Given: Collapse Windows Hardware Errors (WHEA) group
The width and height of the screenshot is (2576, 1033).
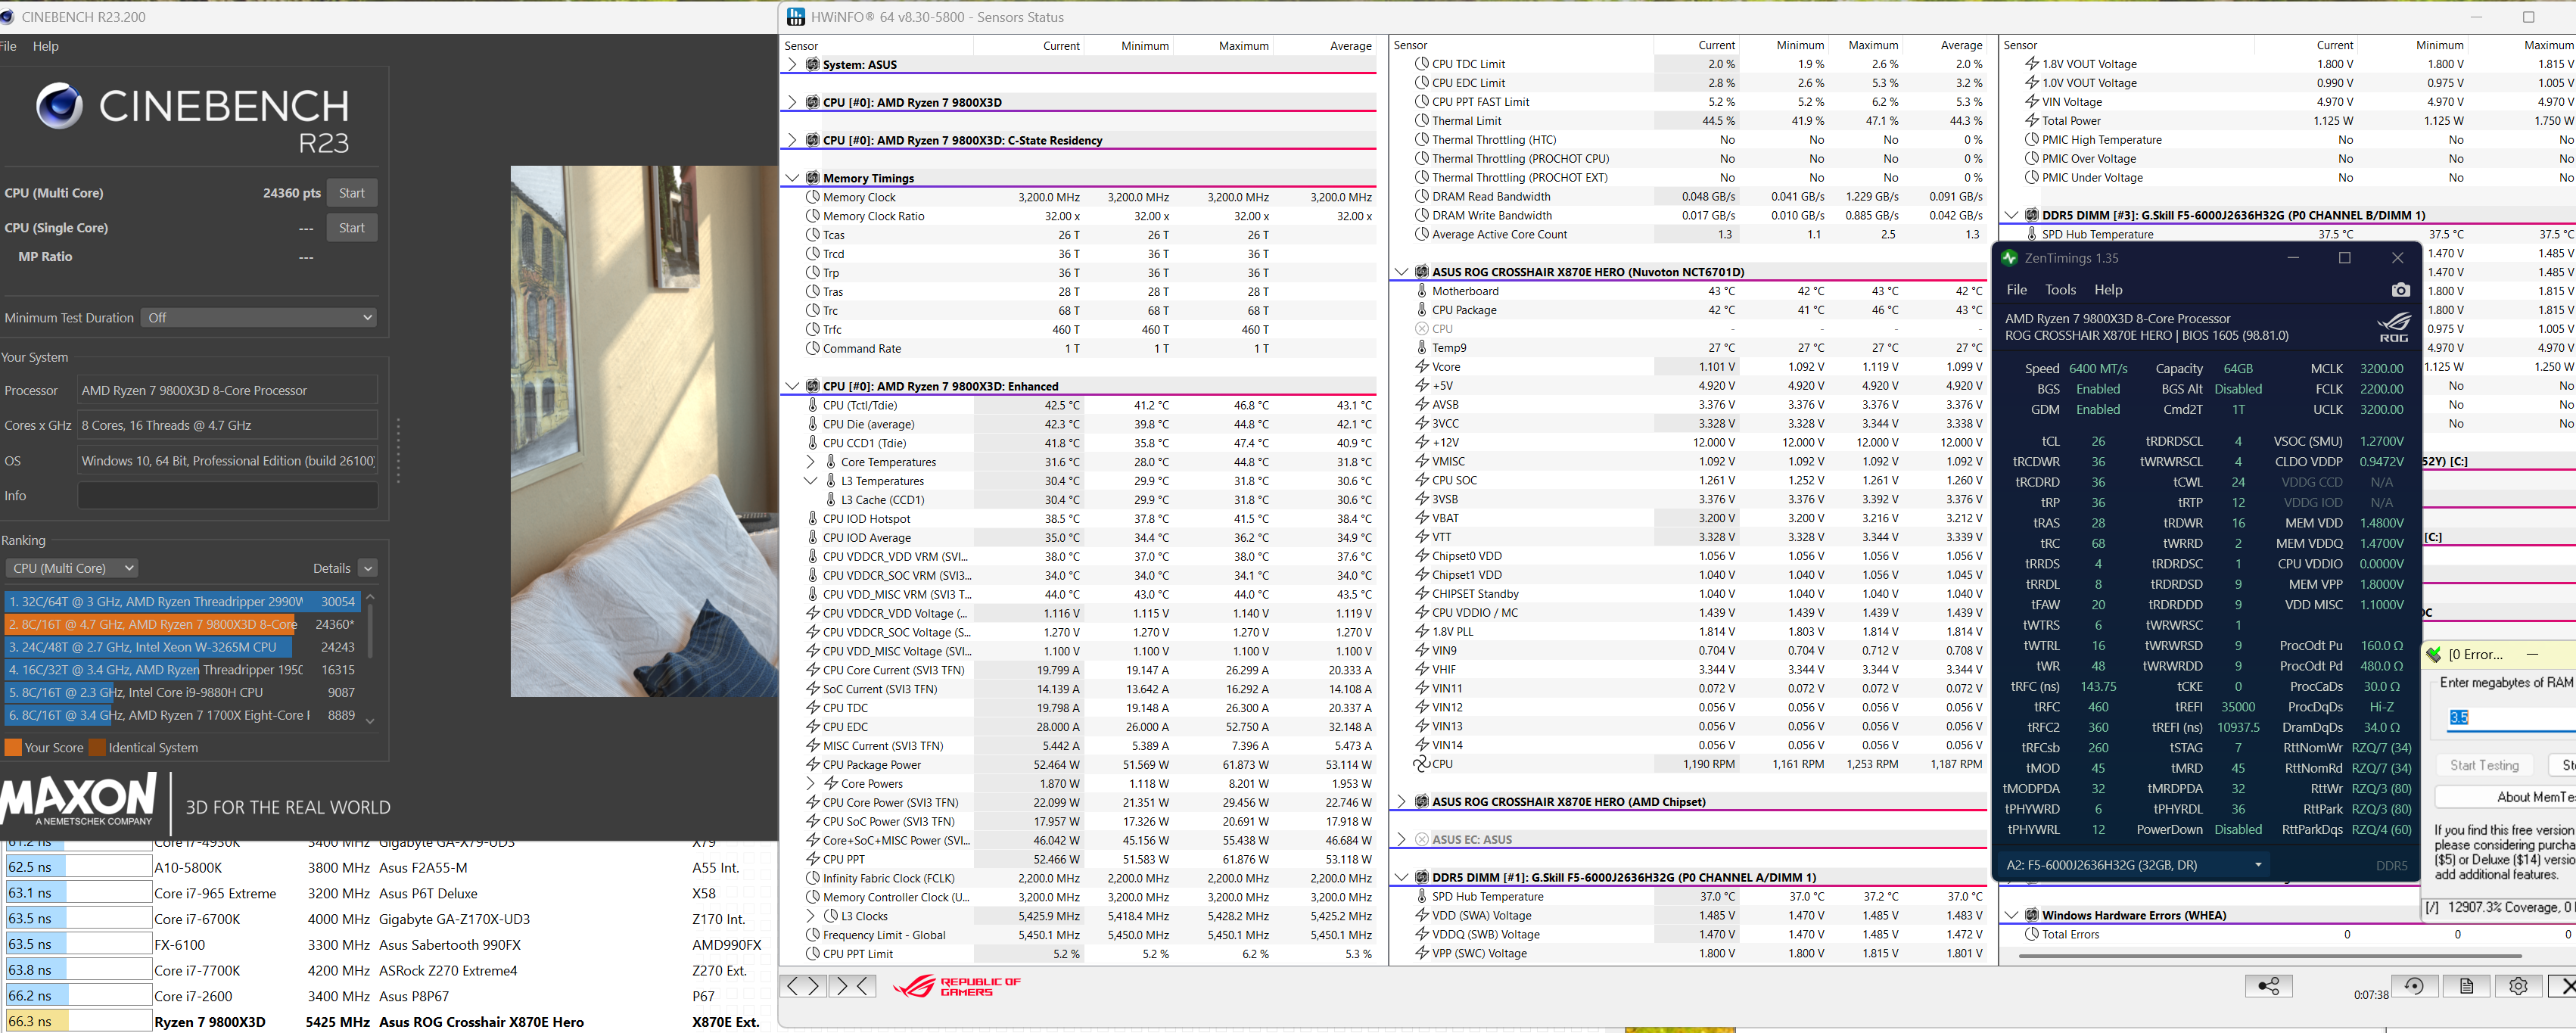Looking at the screenshot, I should [2011, 915].
